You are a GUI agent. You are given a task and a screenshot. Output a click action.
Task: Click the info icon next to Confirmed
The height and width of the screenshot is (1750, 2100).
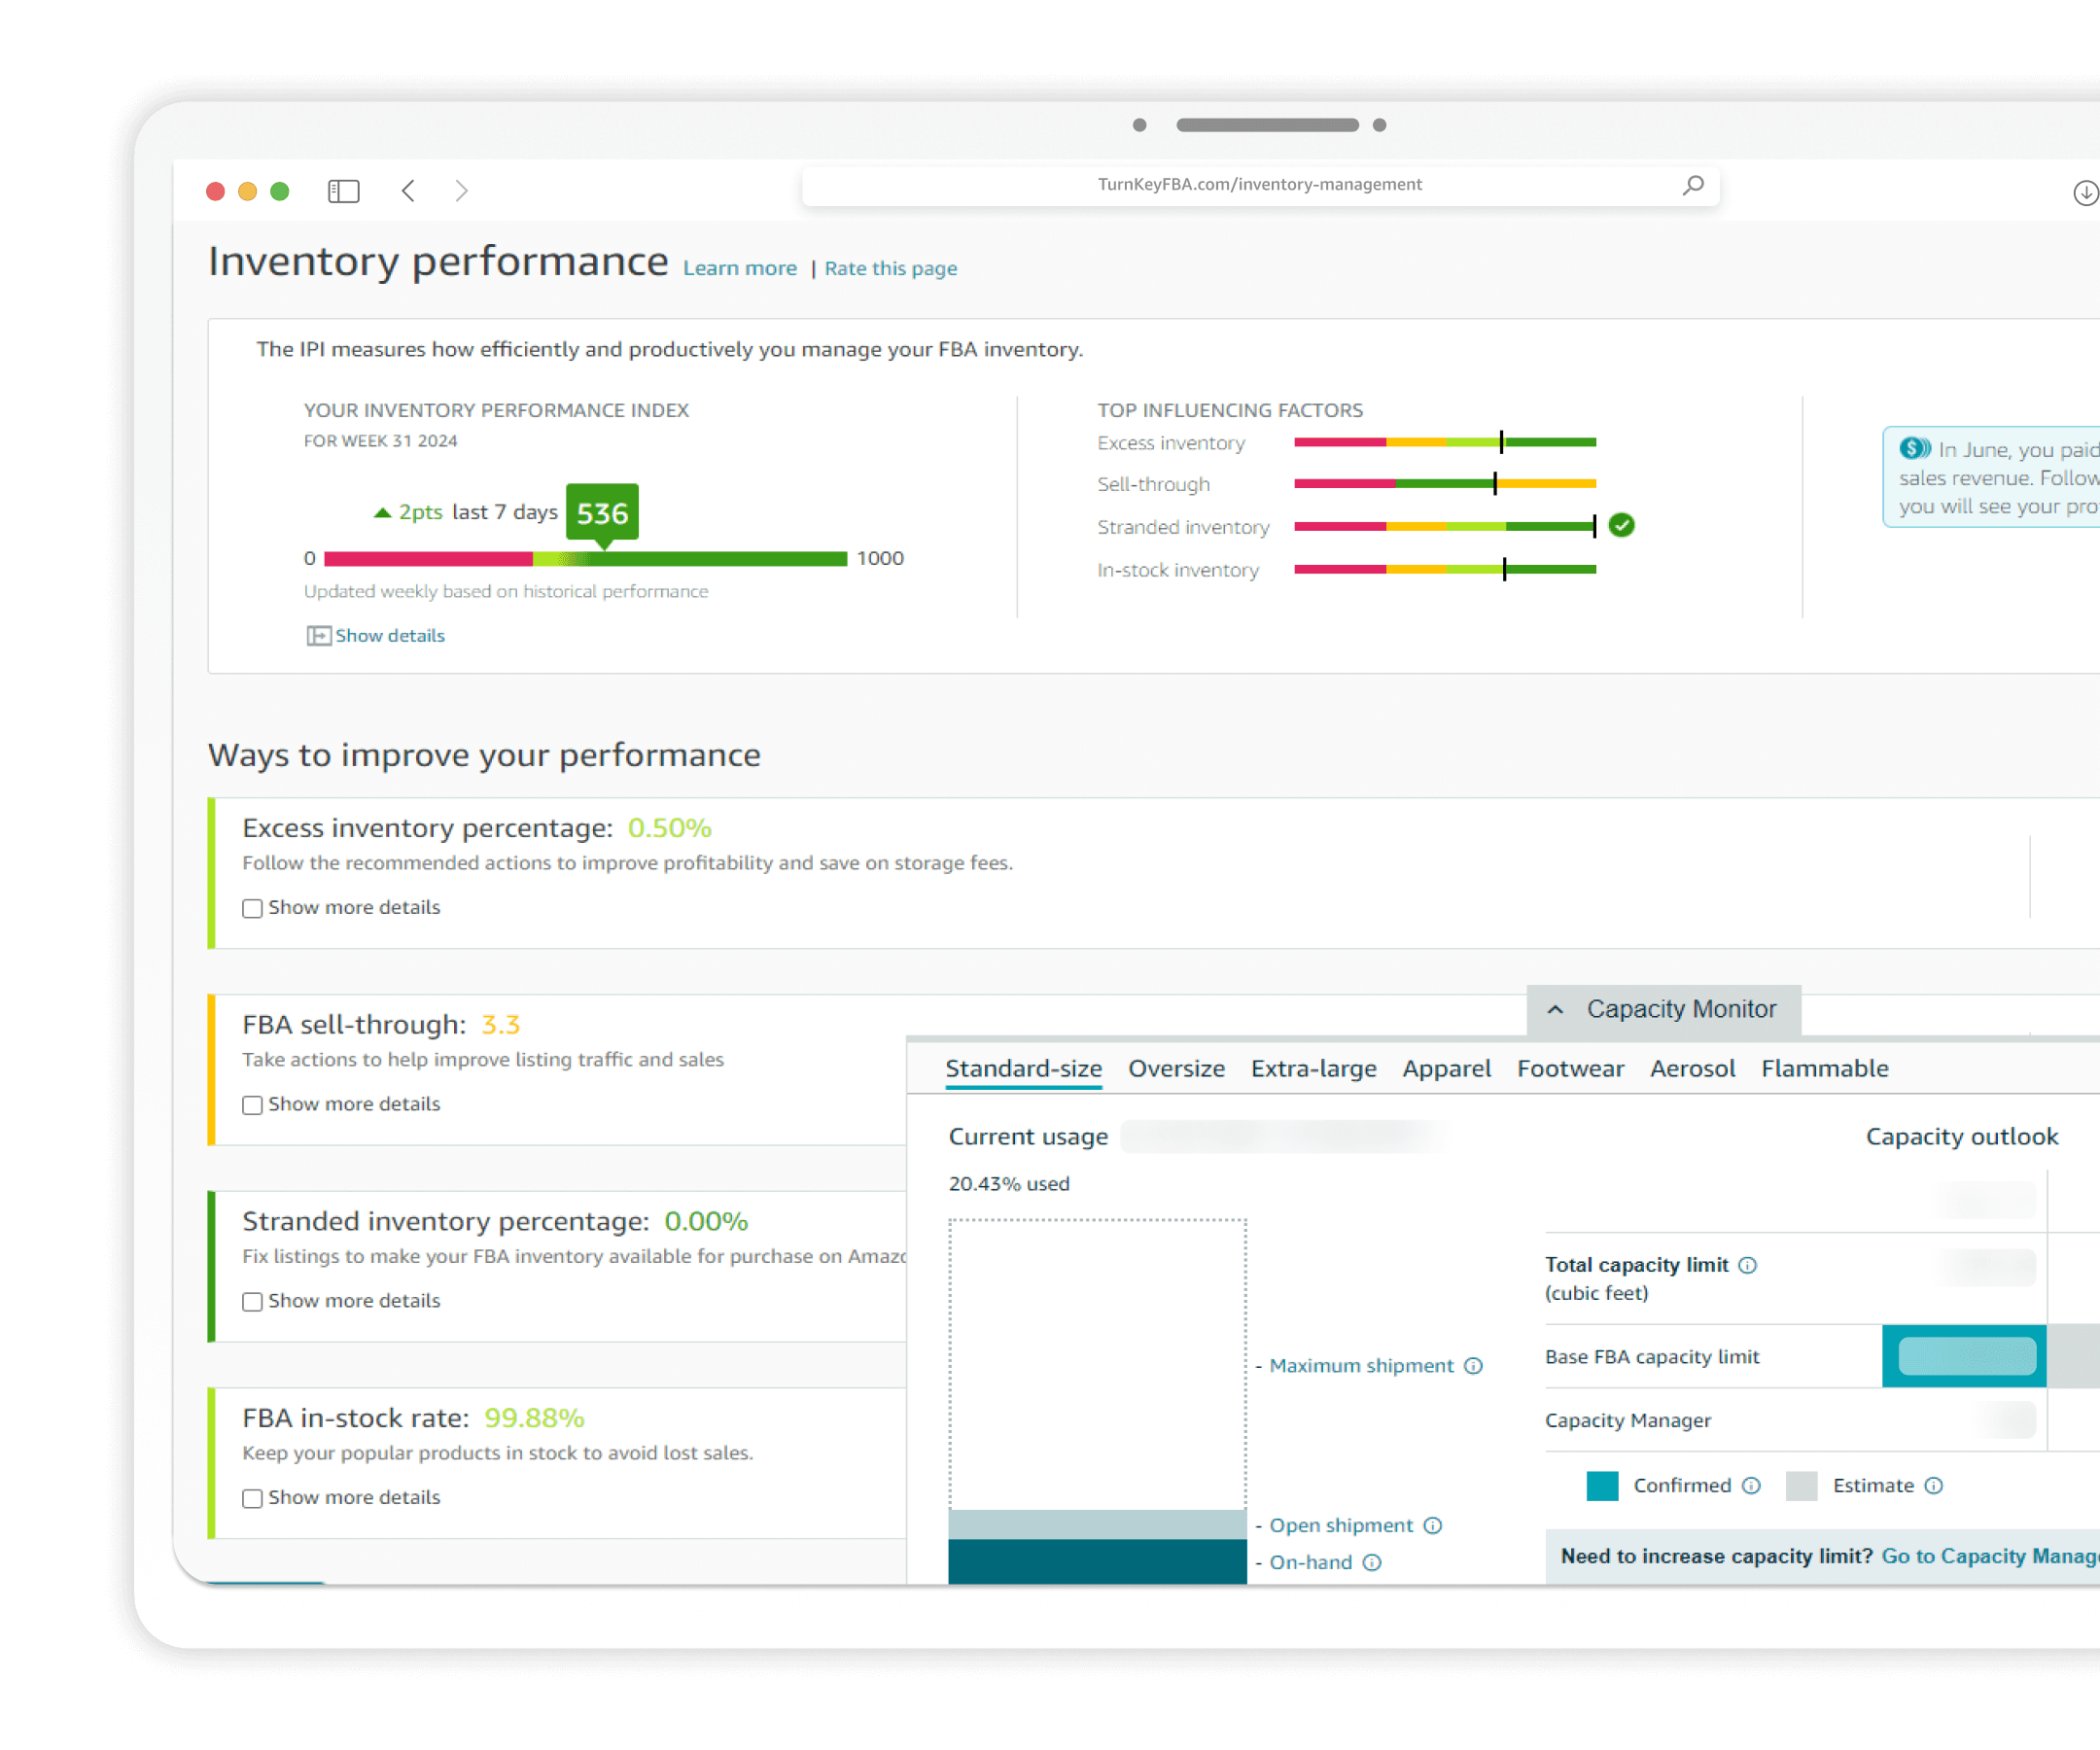click(x=1751, y=1485)
